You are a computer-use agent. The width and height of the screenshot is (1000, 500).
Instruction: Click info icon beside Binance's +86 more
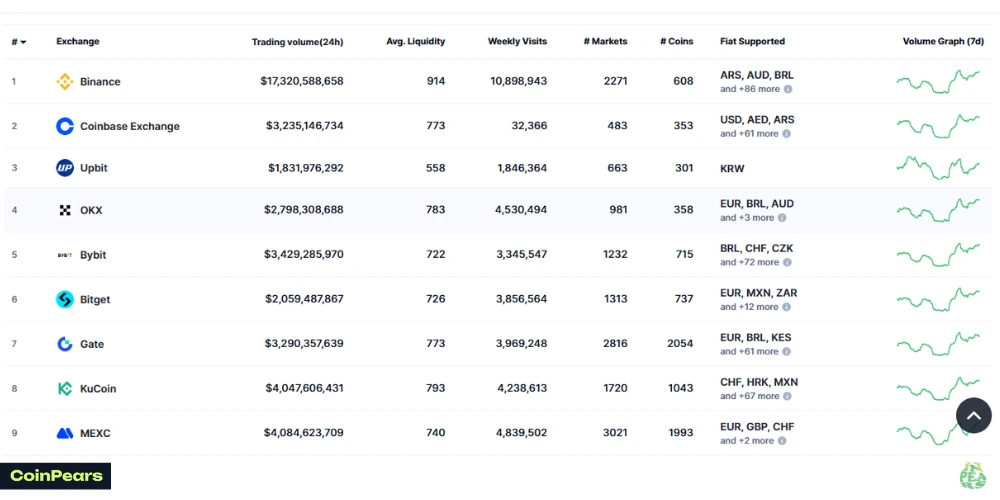click(788, 89)
